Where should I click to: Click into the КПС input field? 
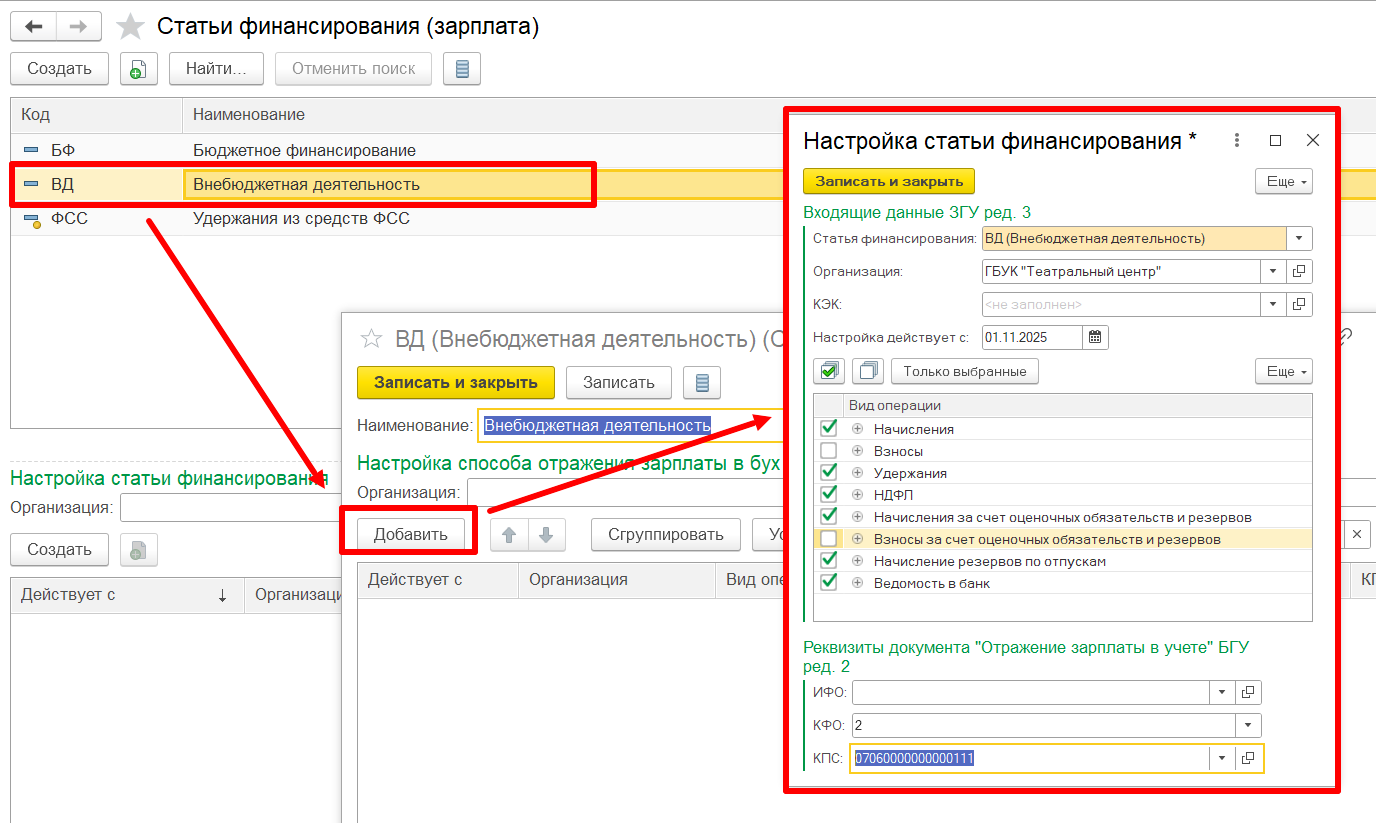(x=1030, y=758)
